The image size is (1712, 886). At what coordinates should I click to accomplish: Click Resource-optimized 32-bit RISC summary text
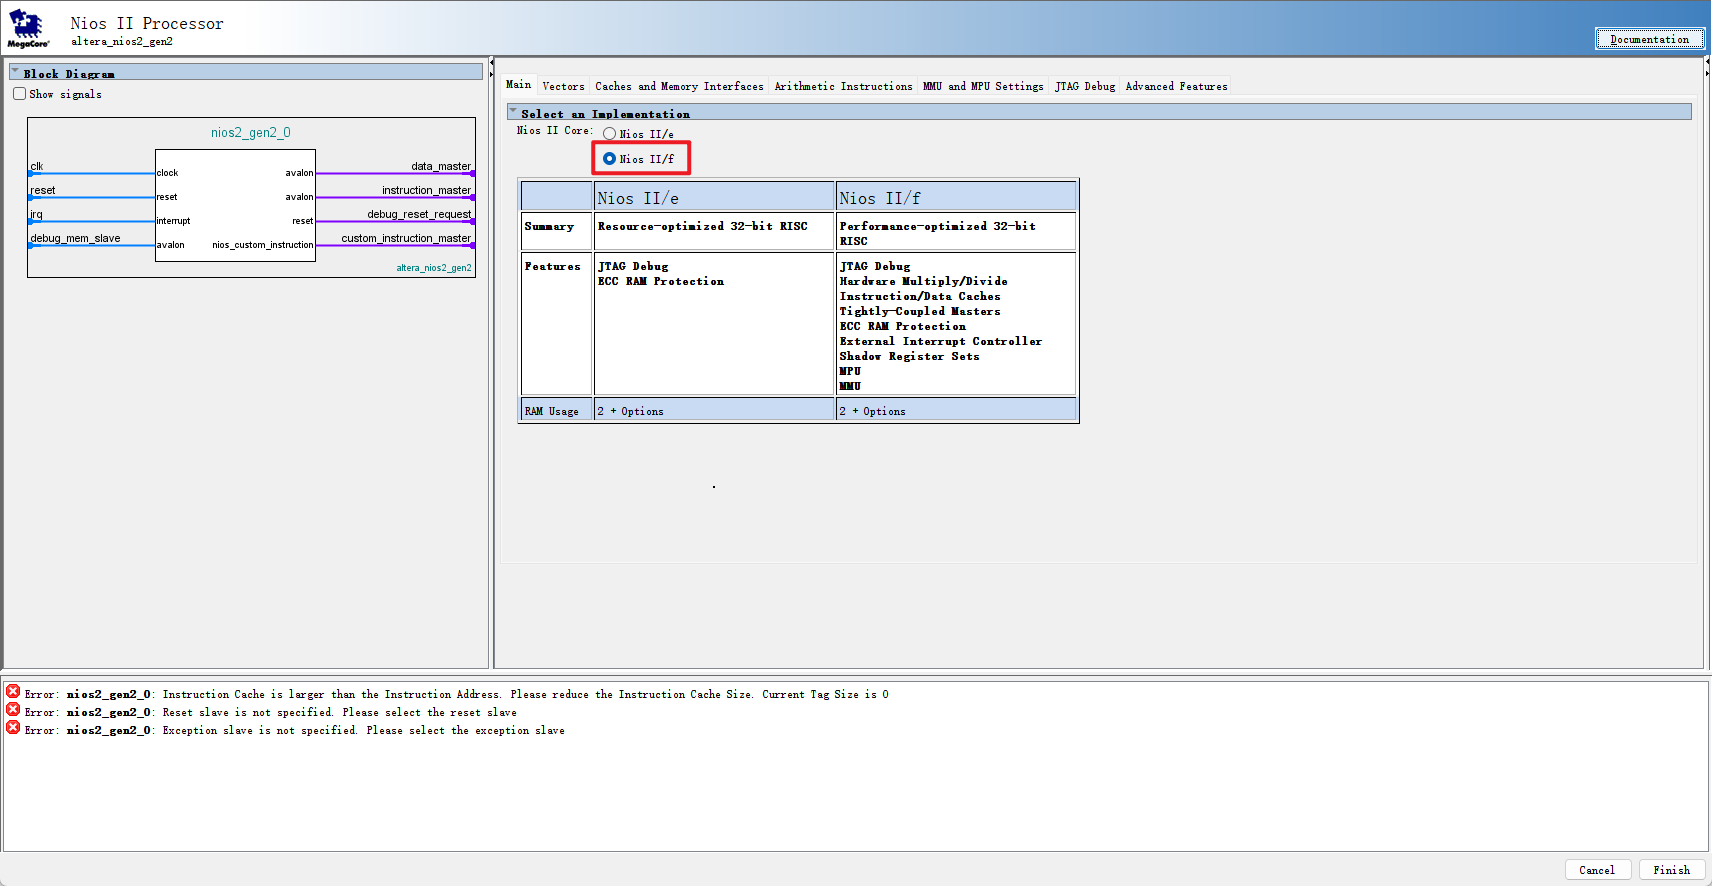point(702,226)
